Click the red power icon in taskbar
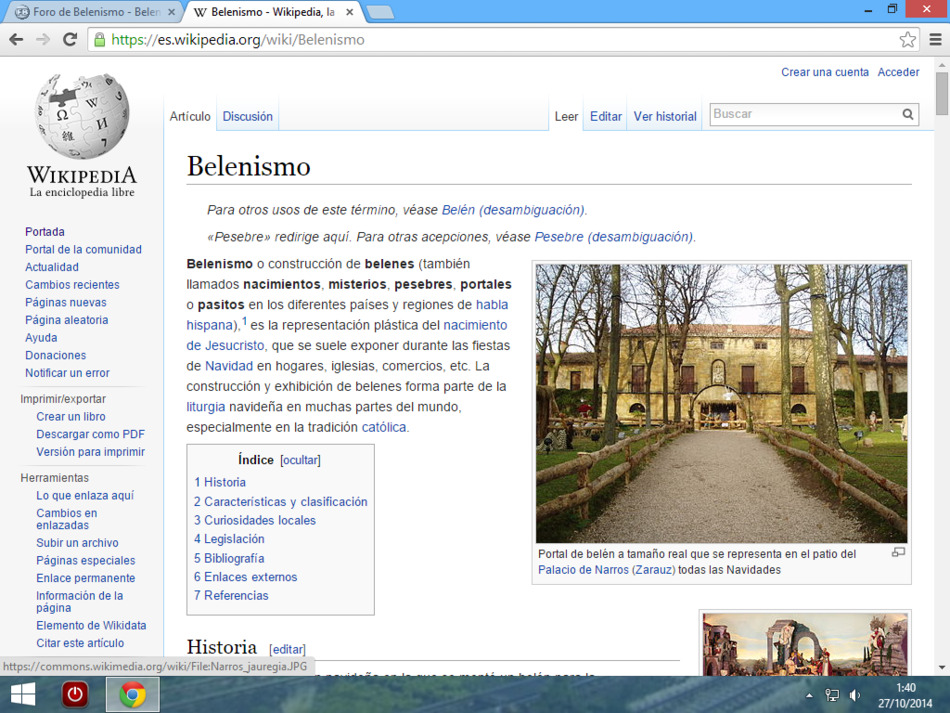Viewport: 950px width, 713px height. coord(75,694)
